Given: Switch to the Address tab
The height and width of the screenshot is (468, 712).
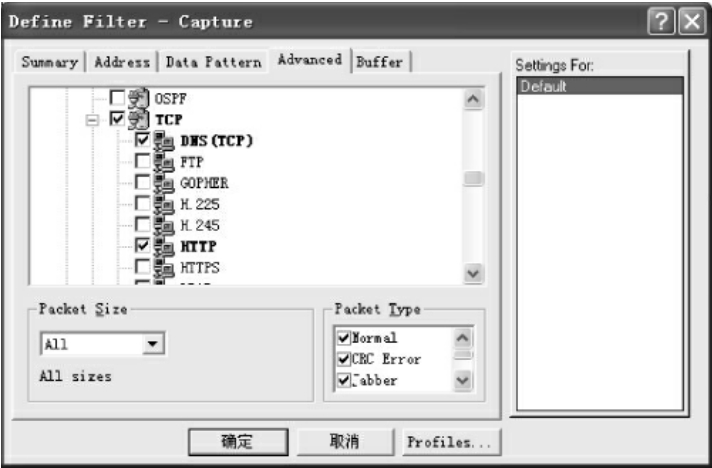Looking at the screenshot, I should pos(122,62).
